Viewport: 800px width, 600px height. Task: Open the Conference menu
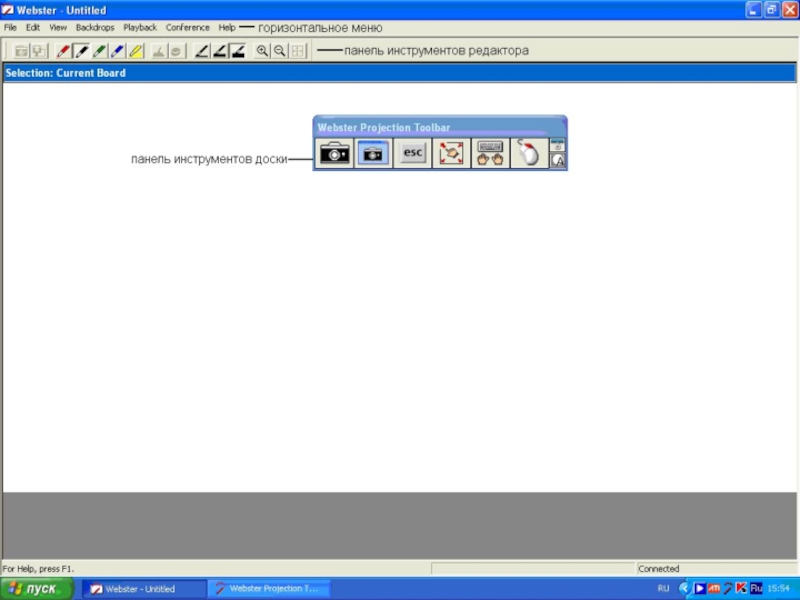188,28
